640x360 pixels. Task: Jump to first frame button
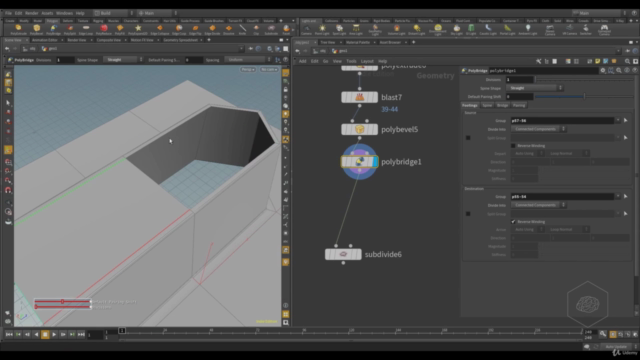pos(9,335)
